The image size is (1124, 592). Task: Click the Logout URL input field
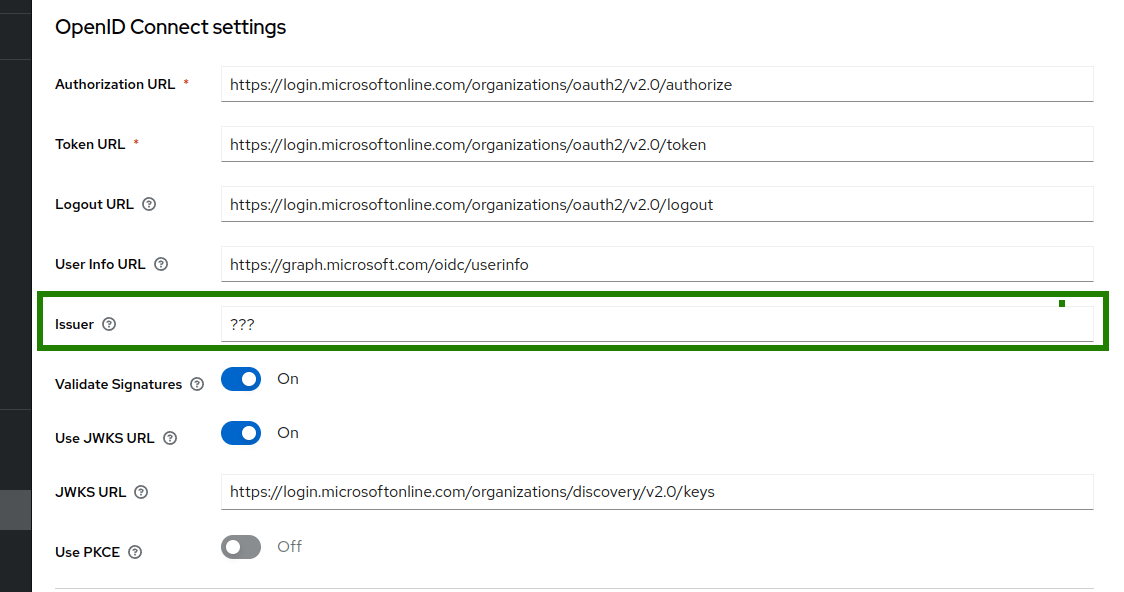tap(657, 204)
